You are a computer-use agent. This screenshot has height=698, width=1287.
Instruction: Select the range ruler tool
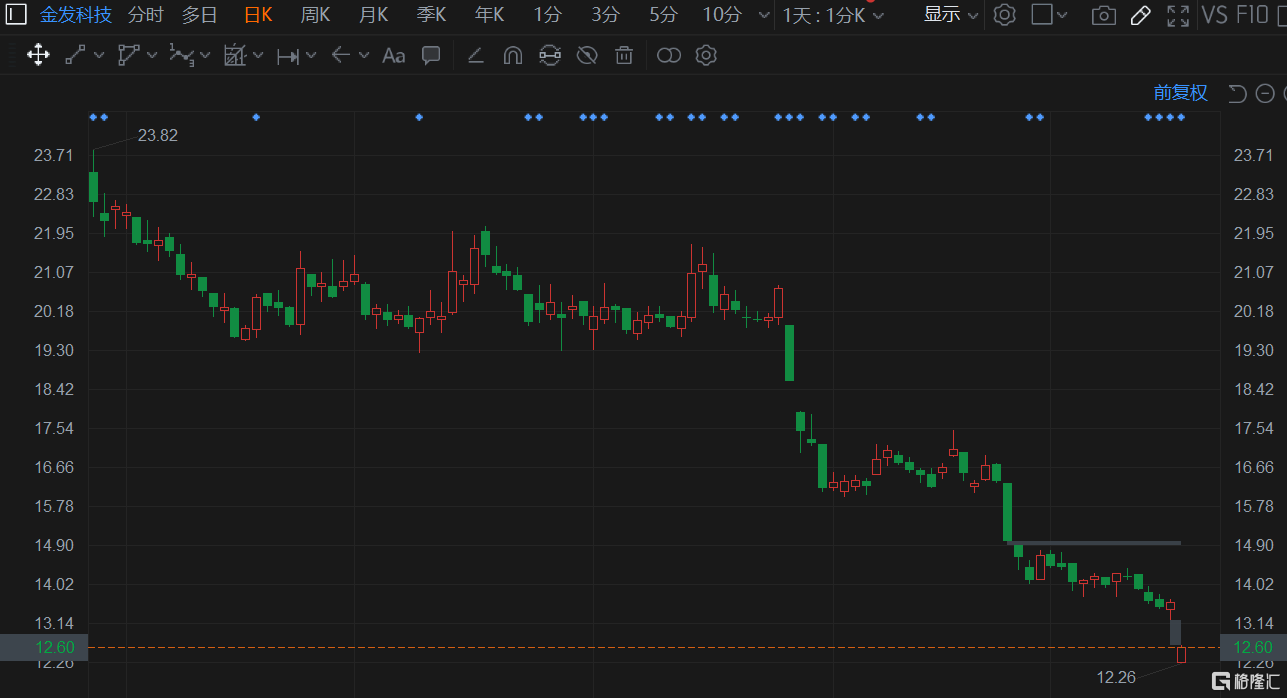click(x=288, y=56)
